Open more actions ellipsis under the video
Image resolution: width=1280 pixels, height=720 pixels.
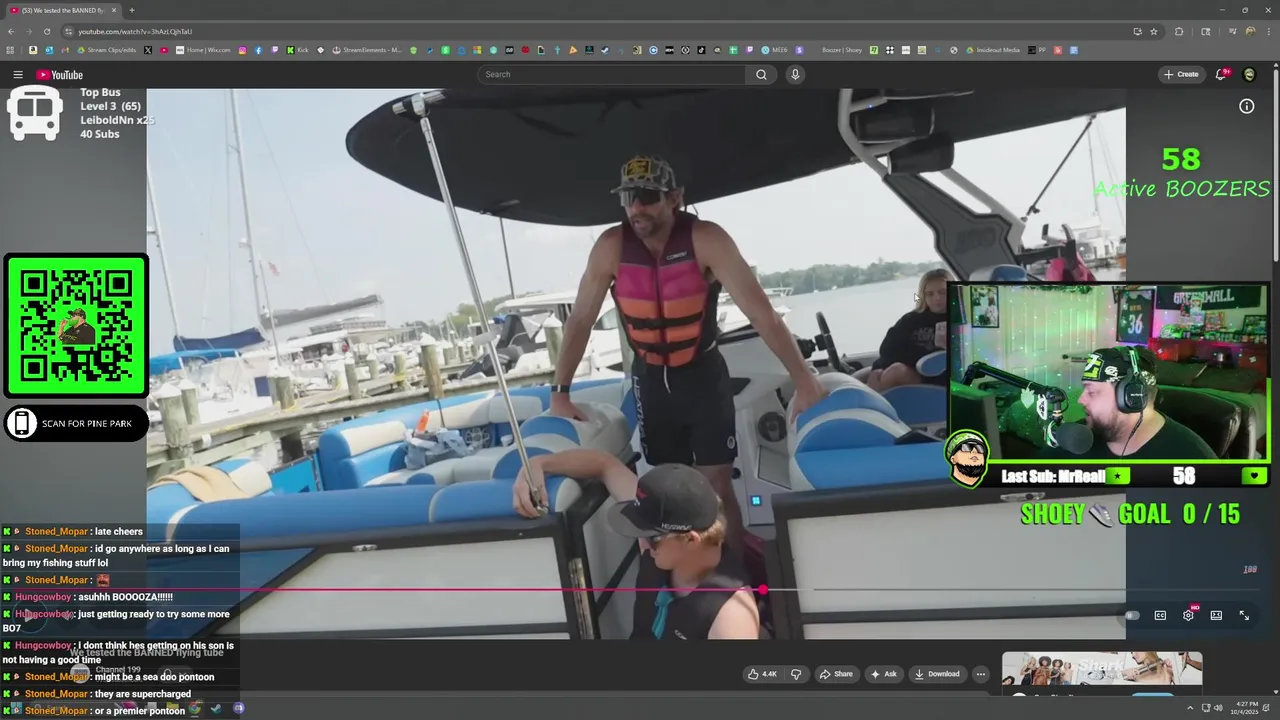[x=980, y=674]
